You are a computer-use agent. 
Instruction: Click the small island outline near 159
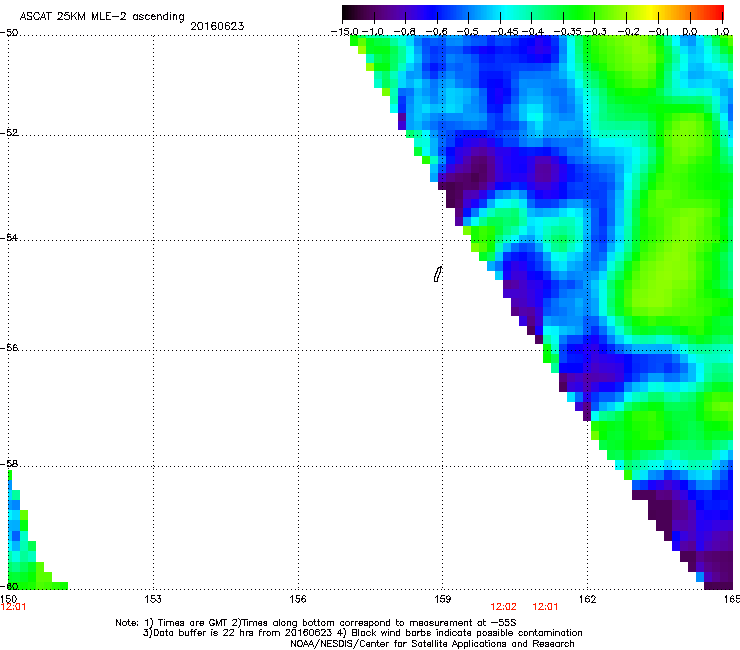click(438, 274)
